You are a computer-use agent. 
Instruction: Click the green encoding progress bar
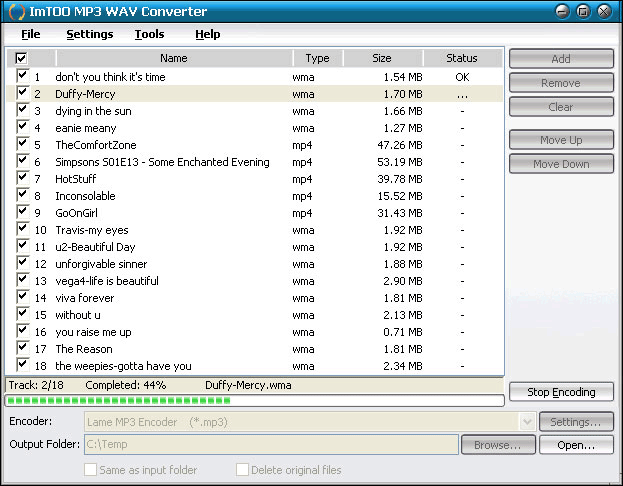pyautogui.click(x=254, y=400)
